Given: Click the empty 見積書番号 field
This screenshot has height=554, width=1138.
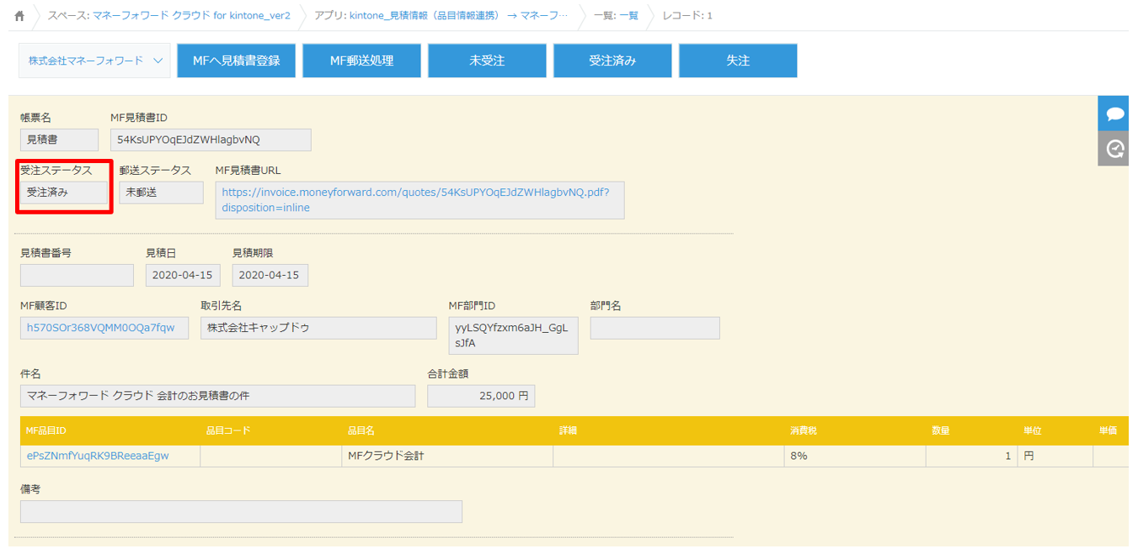Looking at the screenshot, I should (x=77, y=275).
